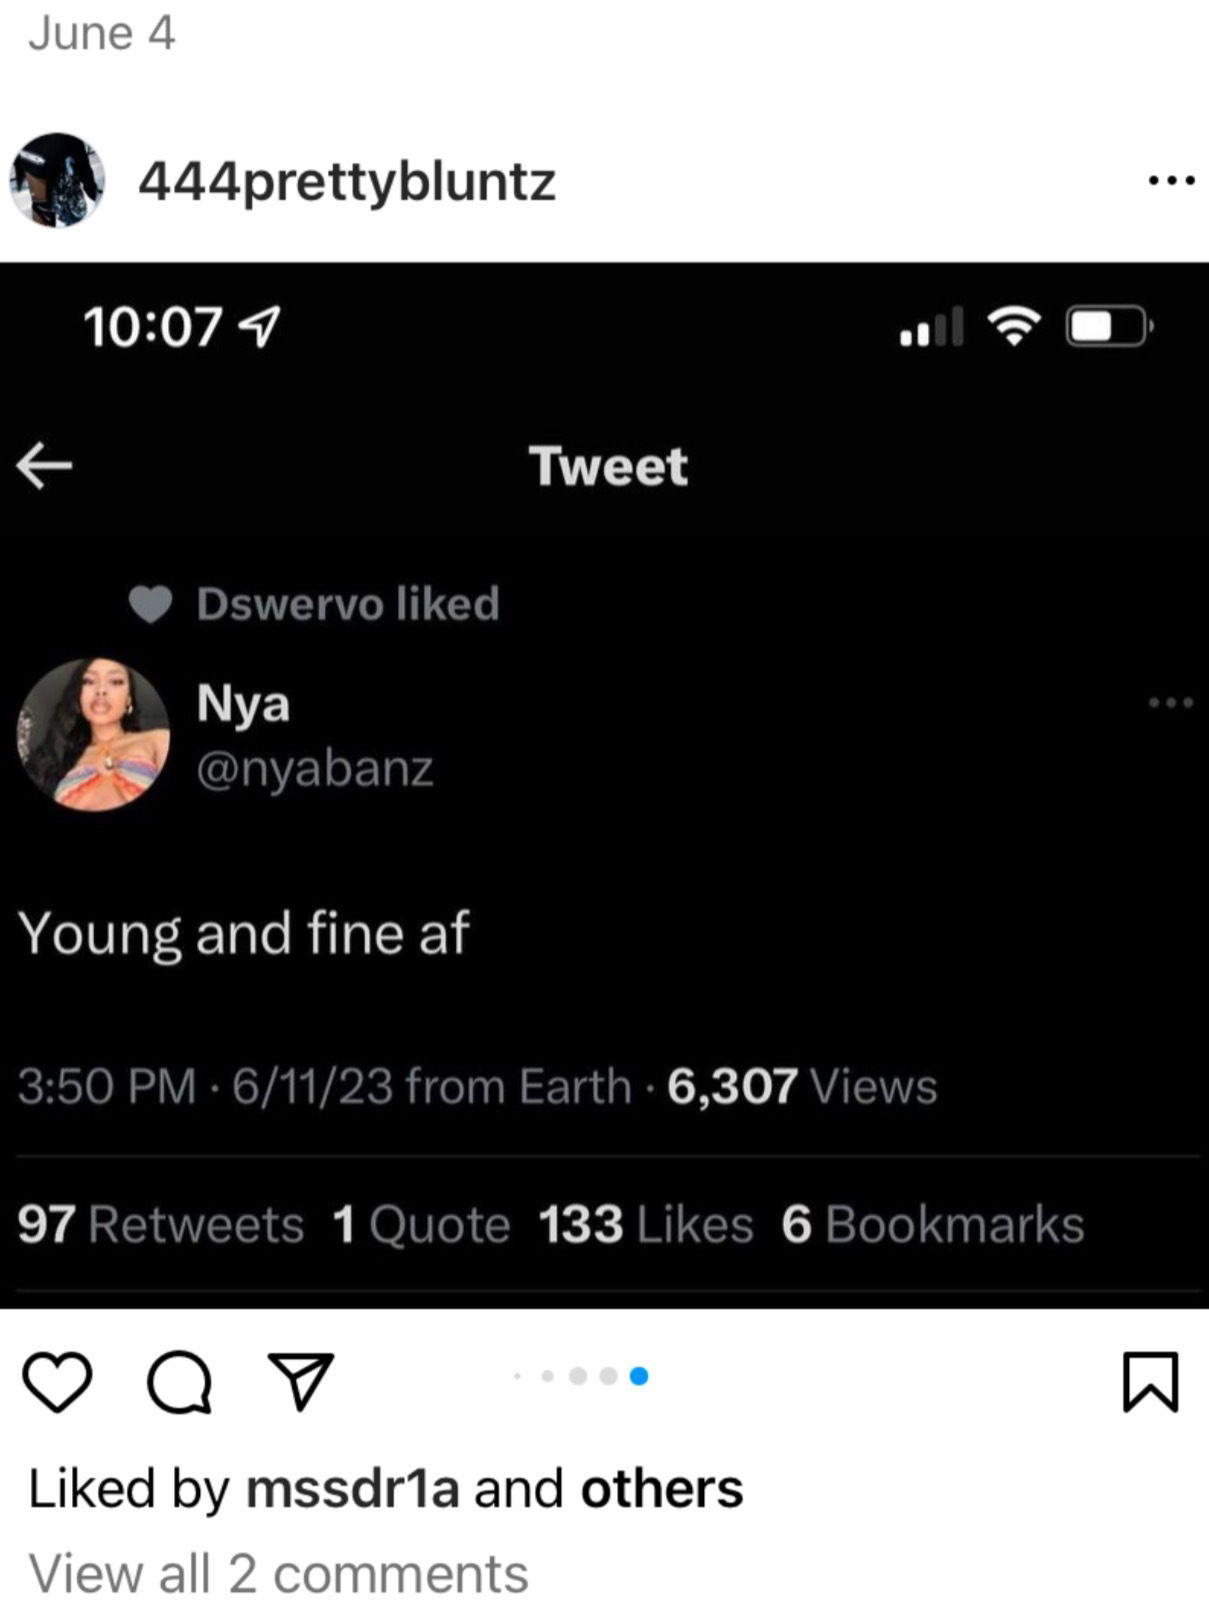
Task: Like the post with the heart icon
Action: point(57,1381)
